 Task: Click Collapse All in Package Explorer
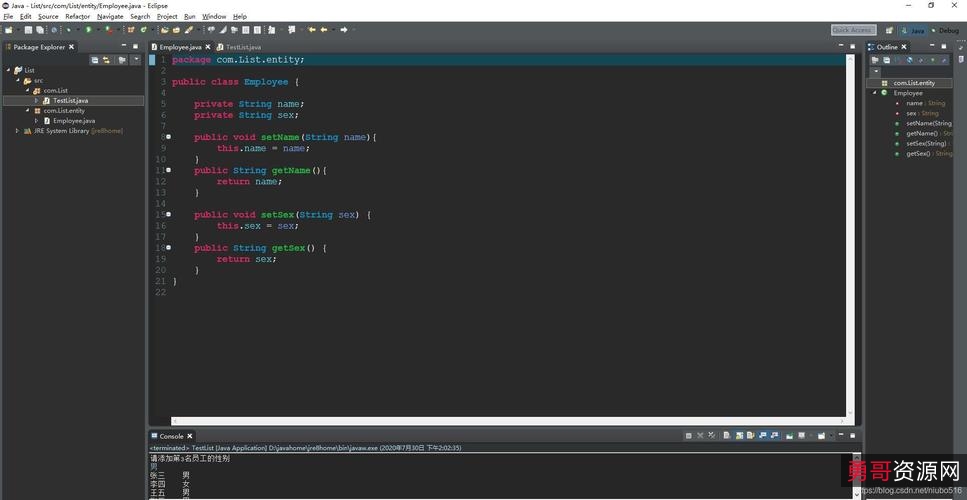coord(95,60)
